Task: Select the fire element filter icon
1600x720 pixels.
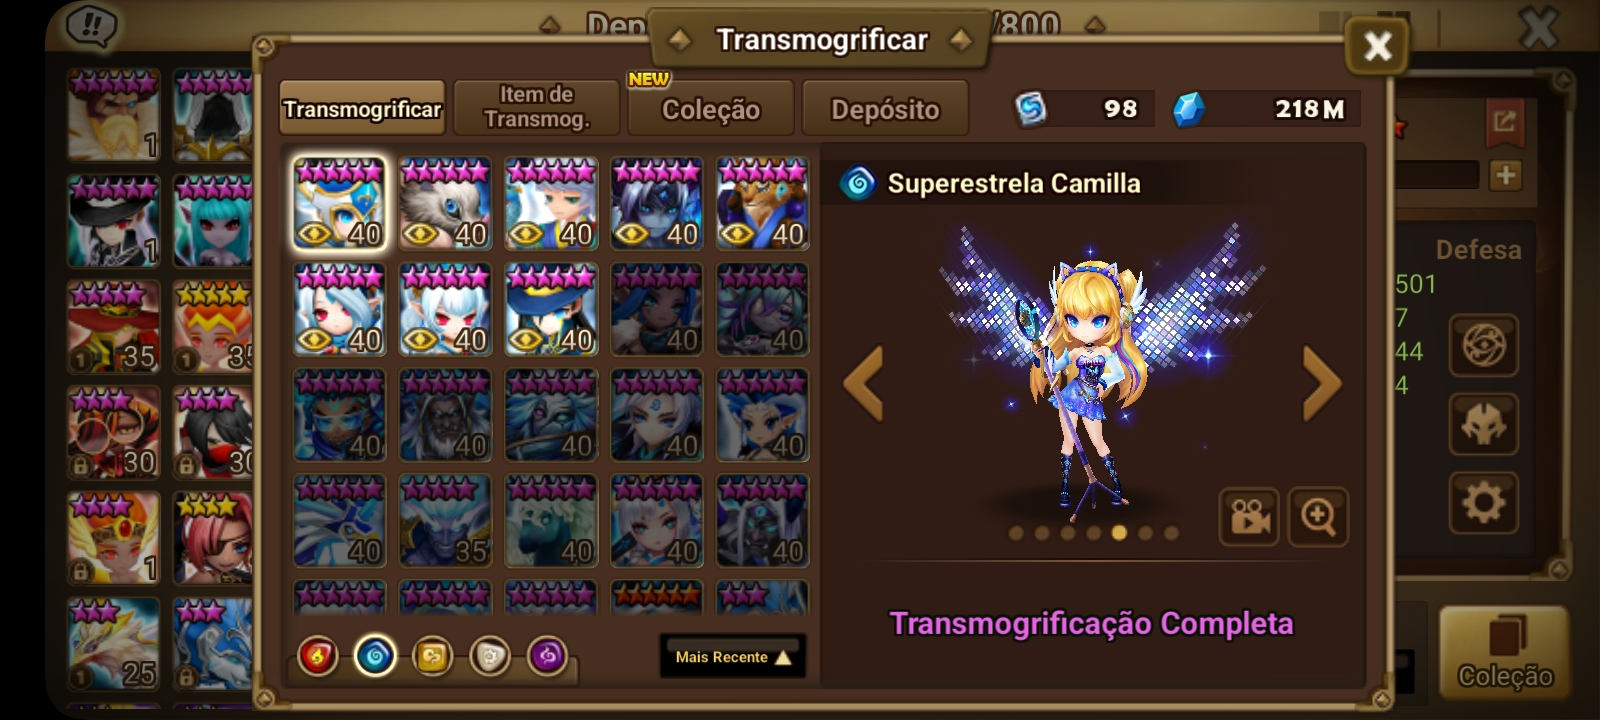Action: click(318, 657)
